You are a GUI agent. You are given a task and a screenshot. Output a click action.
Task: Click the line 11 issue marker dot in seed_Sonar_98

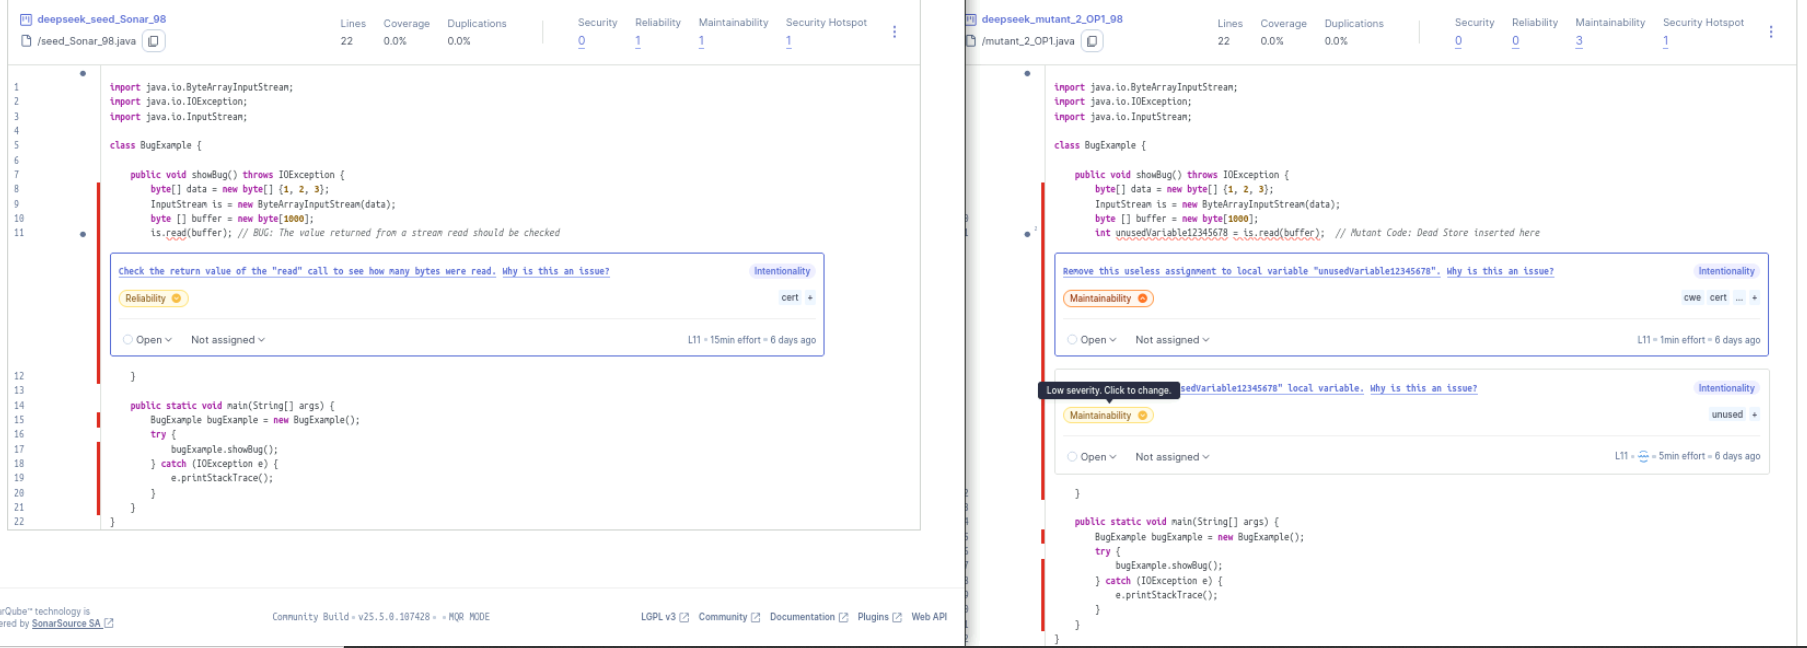(x=82, y=234)
